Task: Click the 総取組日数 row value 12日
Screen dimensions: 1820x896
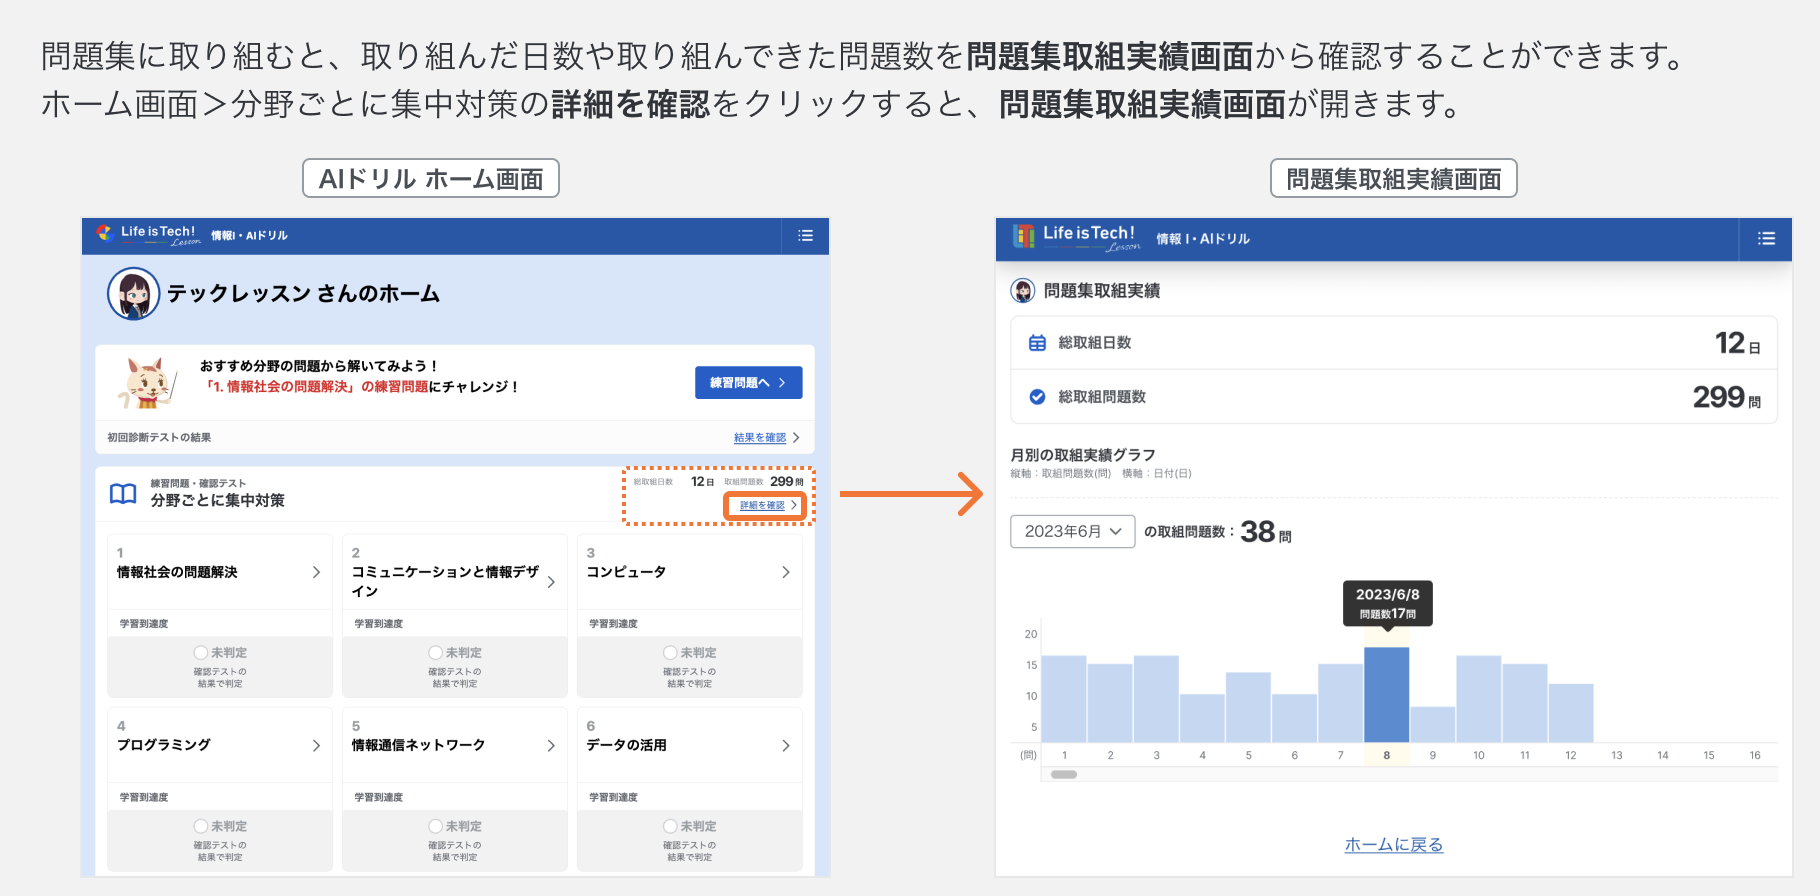Action: [1738, 343]
